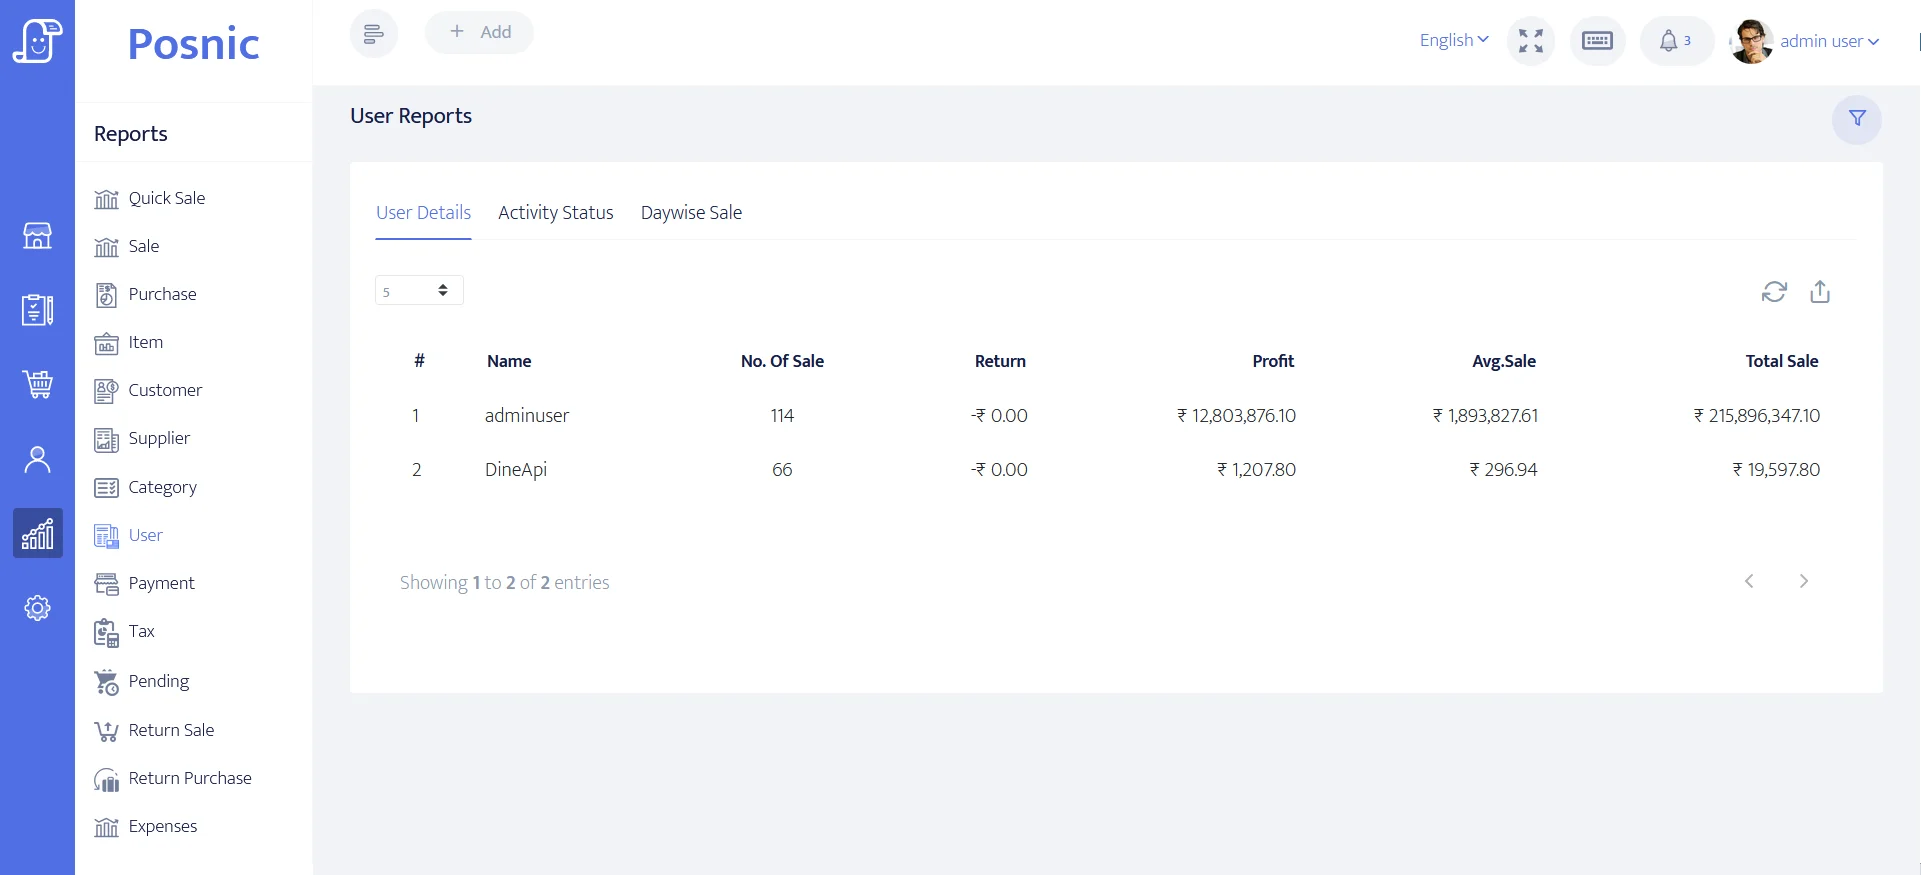Click the Add button

[479, 32]
